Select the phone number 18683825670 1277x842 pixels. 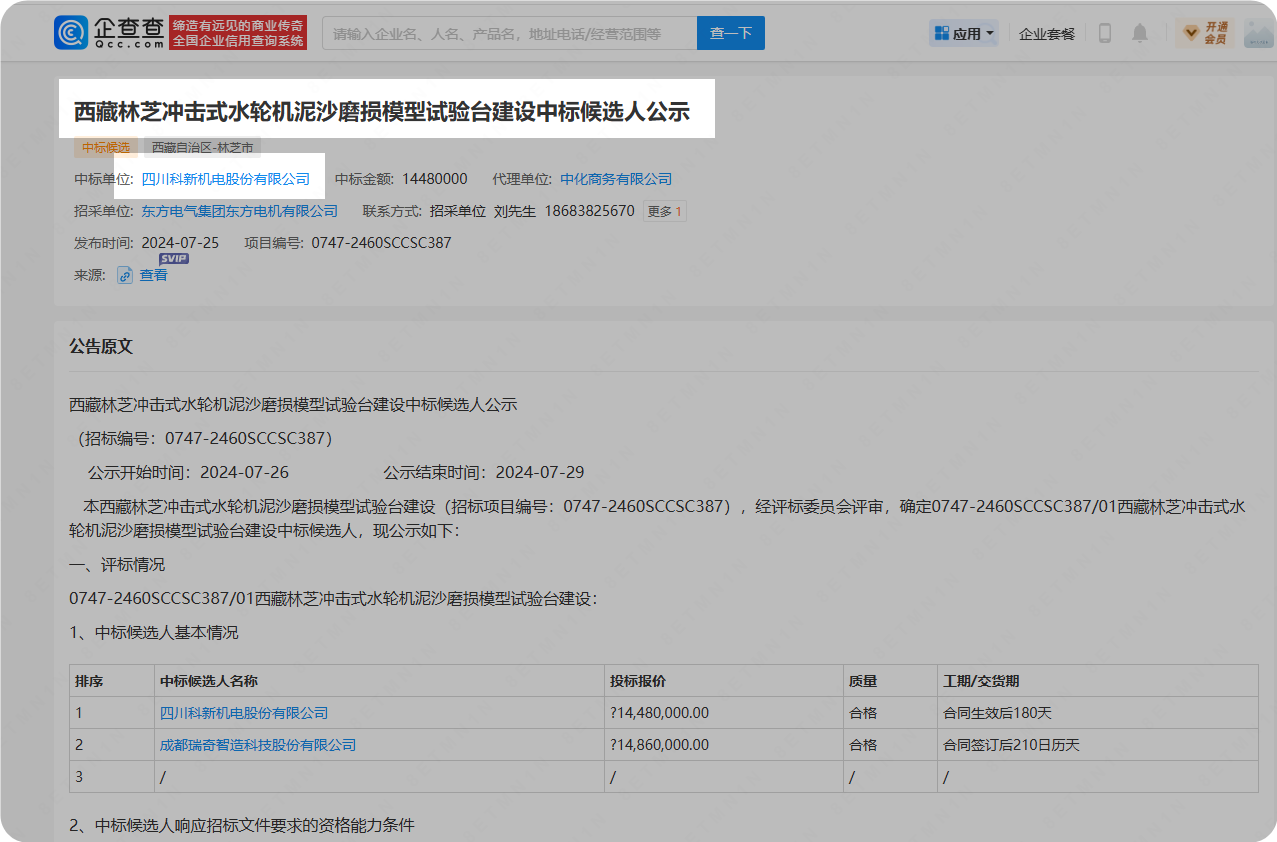pyautogui.click(x=589, y=212)
